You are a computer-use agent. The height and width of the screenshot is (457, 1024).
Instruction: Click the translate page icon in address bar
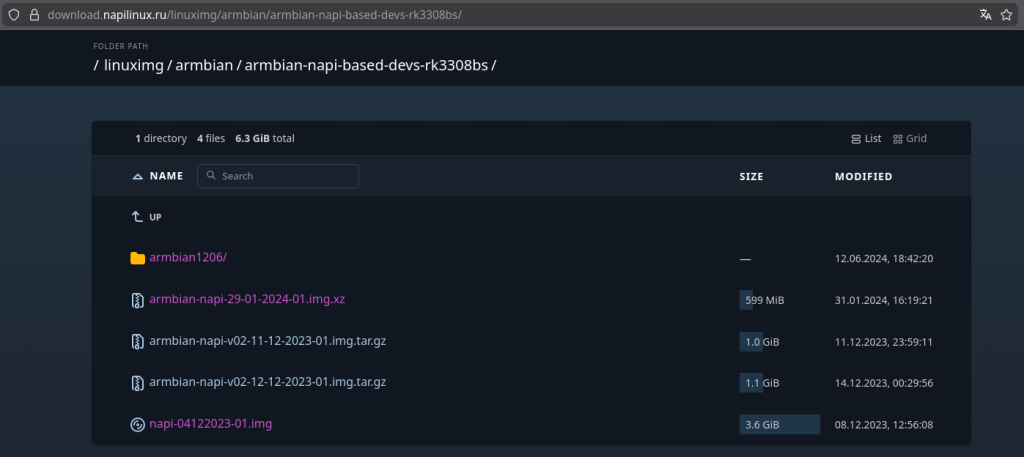tap(986, 15)
